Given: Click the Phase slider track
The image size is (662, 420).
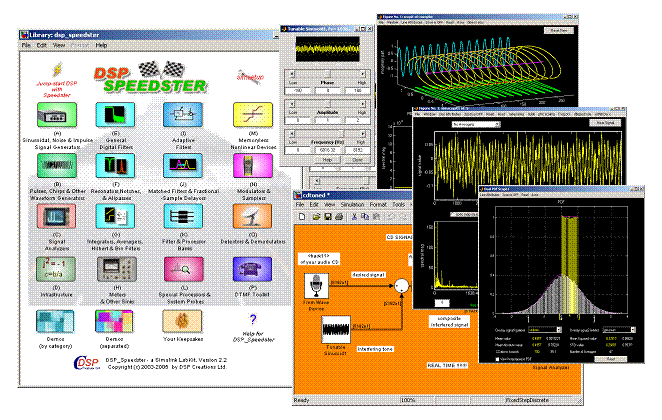Looking at the screenshot, I should [x=327, y=73].
